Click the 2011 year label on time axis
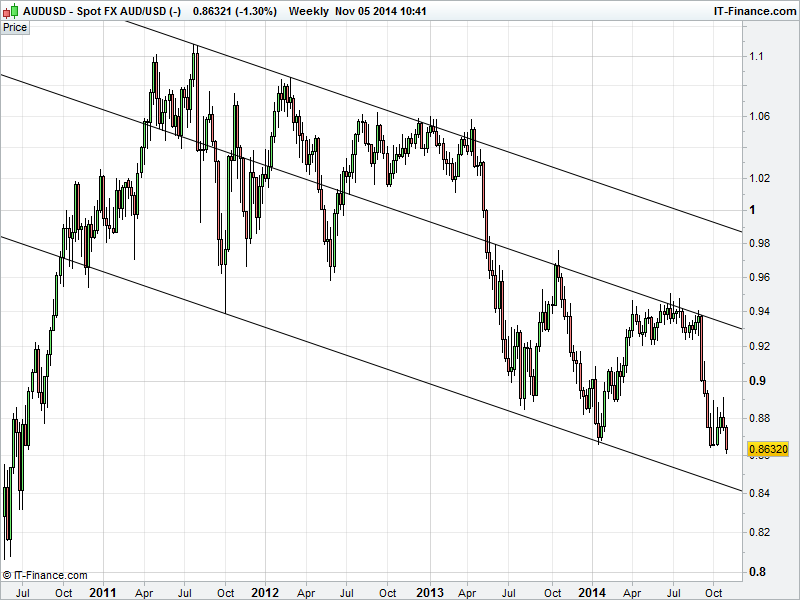 point(103,593)
